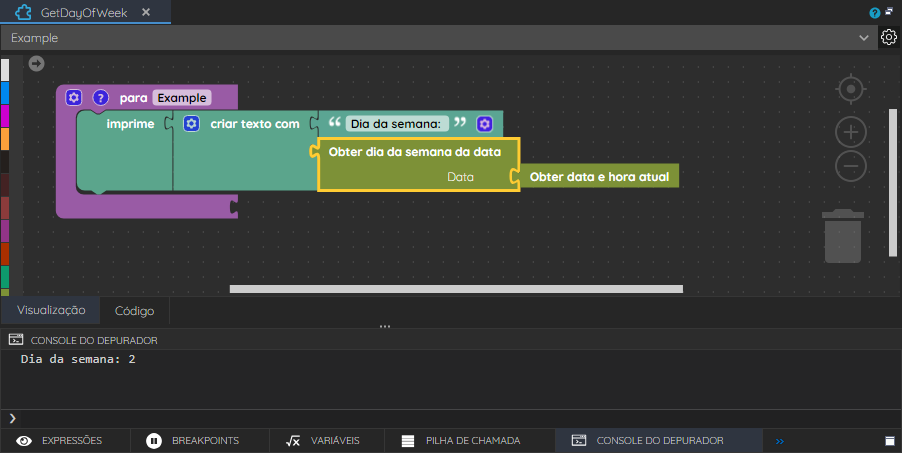Open help via the blue question mark icon
902x453 pixels.
(874, 13)
